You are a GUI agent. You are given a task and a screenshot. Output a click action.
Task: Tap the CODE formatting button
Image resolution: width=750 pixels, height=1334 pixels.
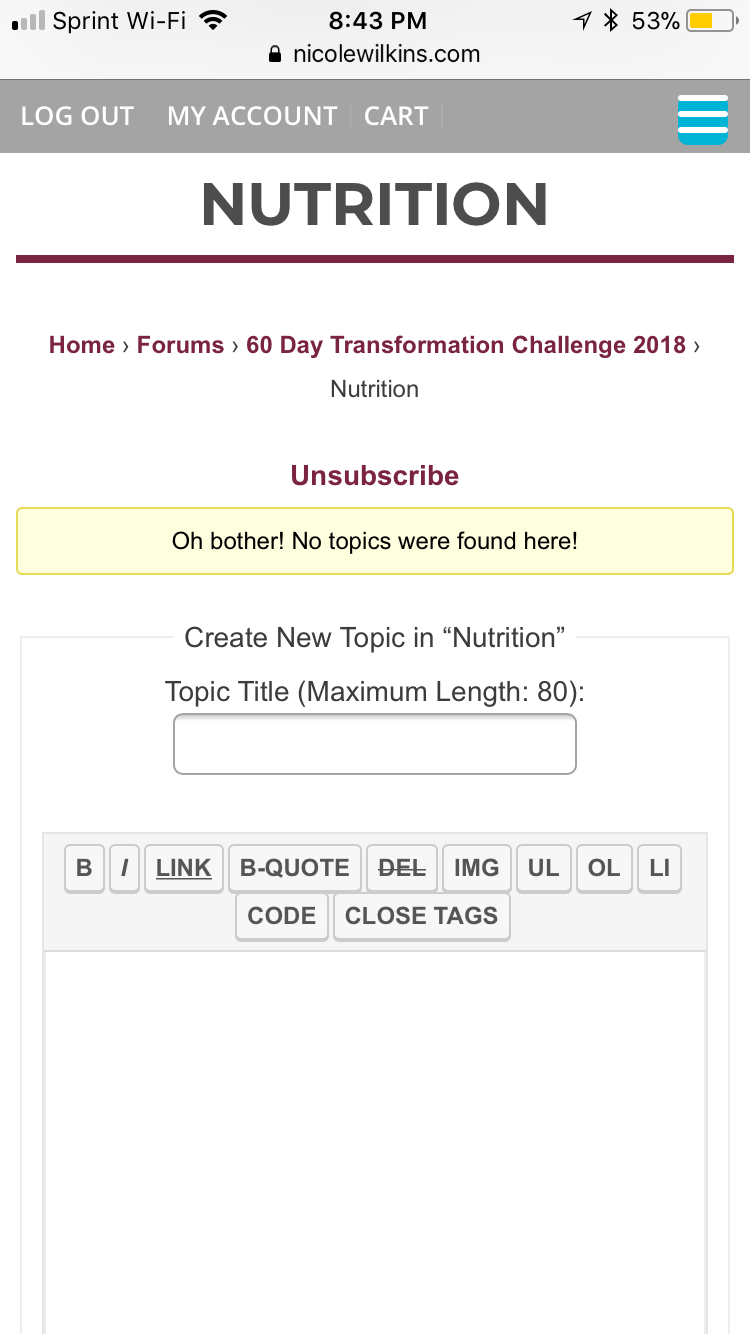(x=282, y=916)
